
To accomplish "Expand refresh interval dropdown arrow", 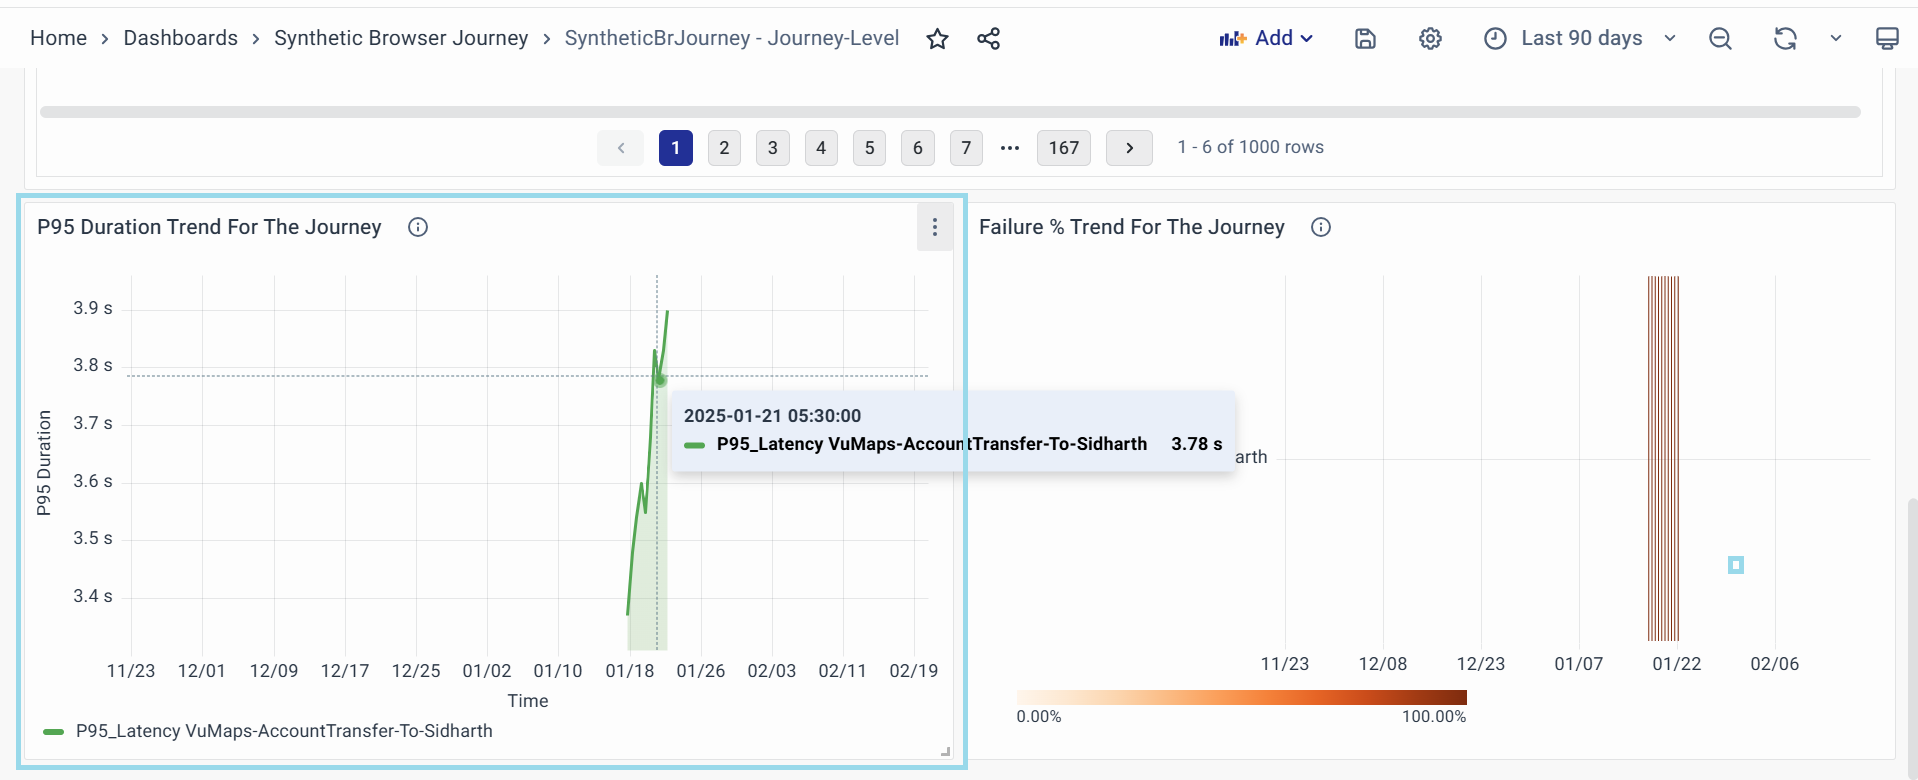I will (x=1836, y=39).
